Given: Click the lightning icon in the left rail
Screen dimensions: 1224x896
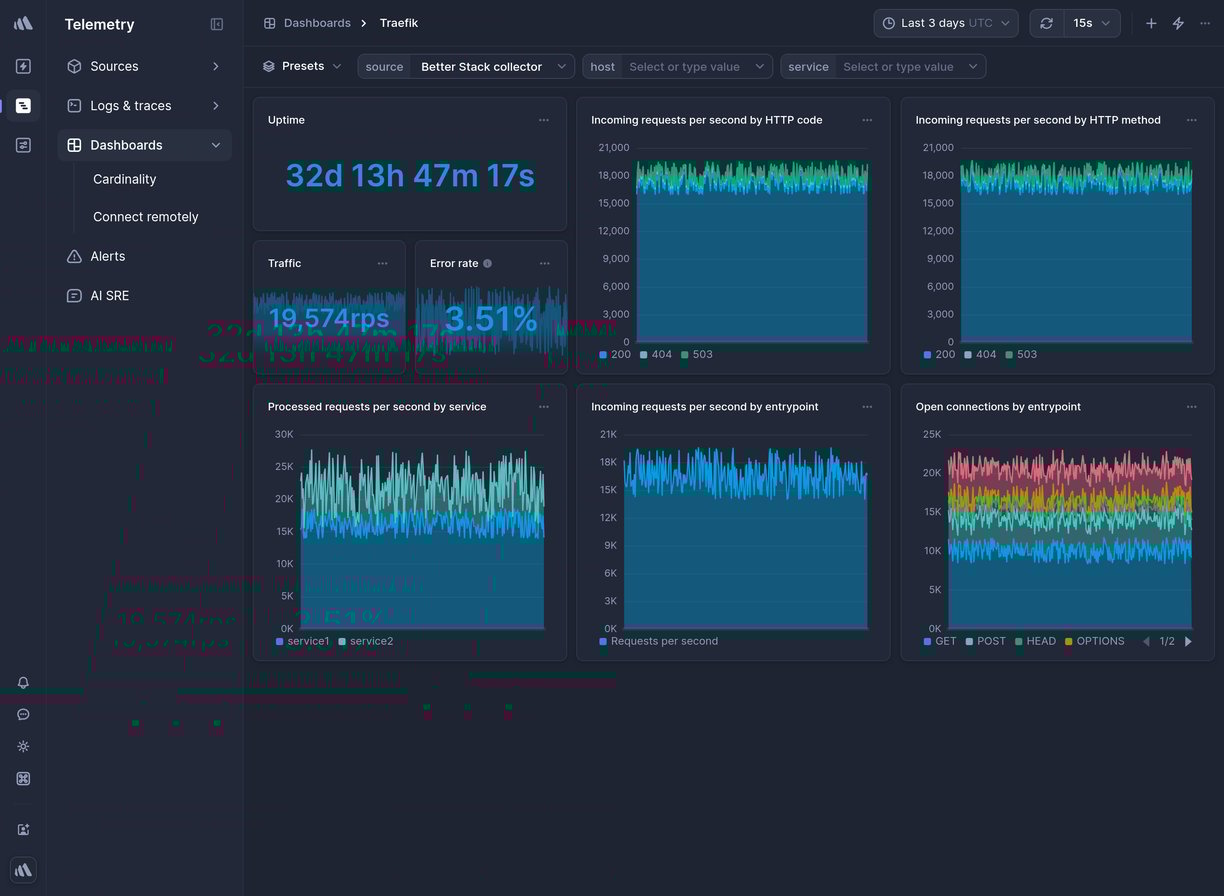Looking at the screenshot, I should click(22, 66).
